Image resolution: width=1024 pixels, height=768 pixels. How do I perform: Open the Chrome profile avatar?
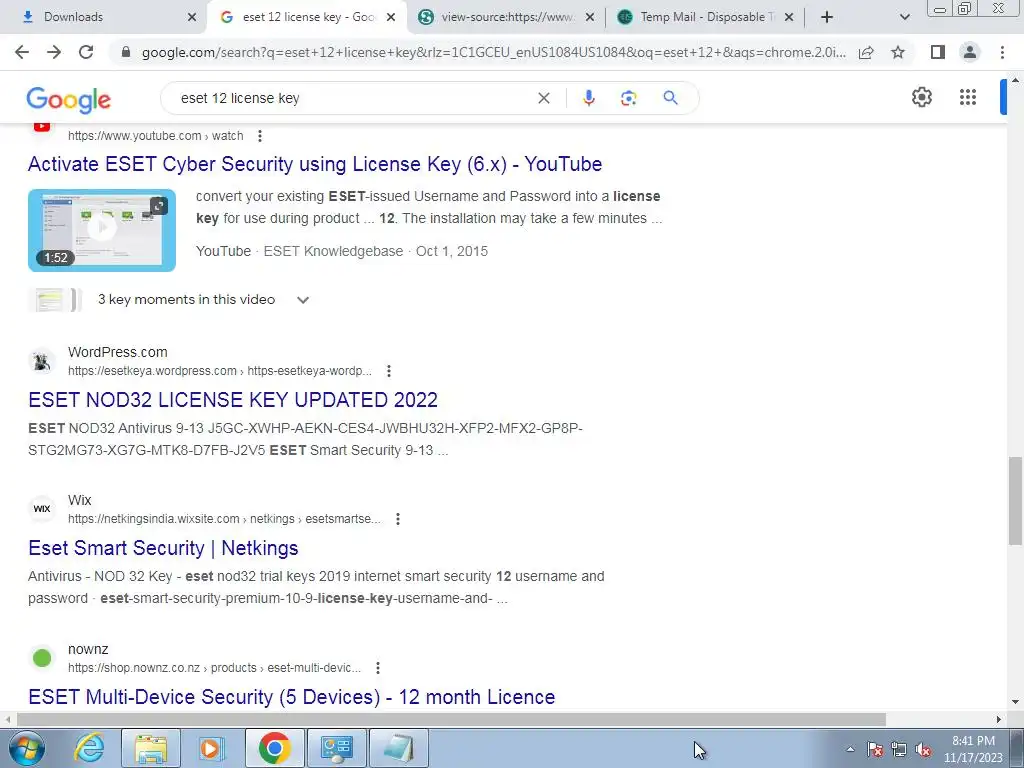coord(970,52)
